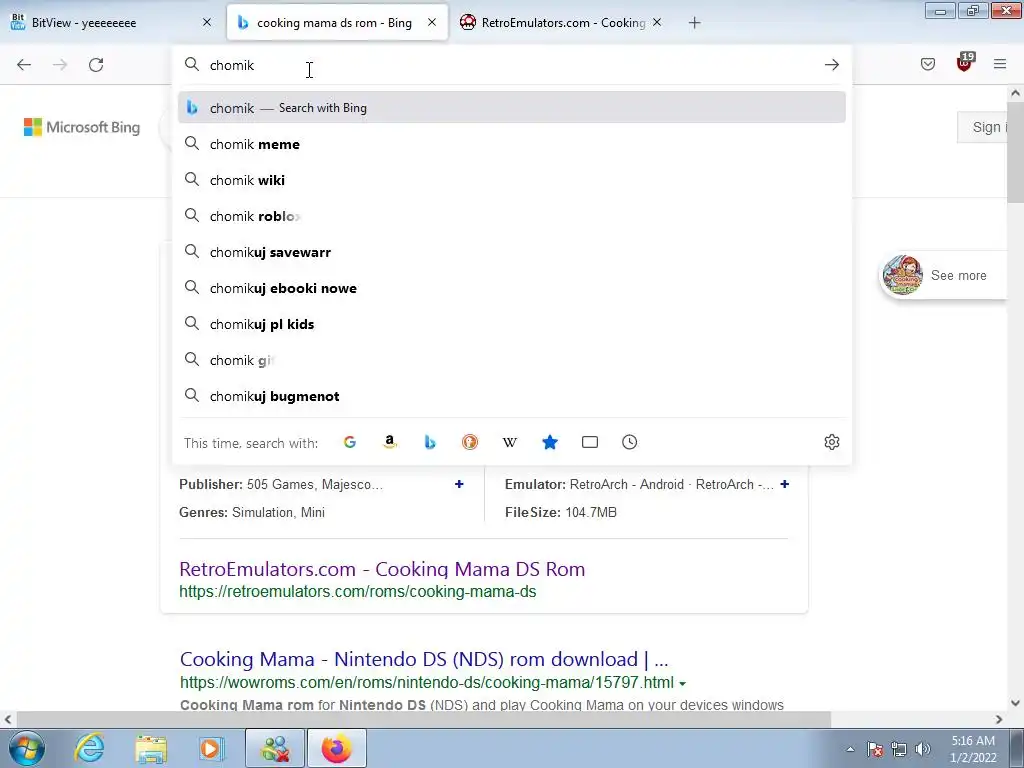The width and height of the screenshot is (1024, 768).
Task: Open Firefox taskbar button
Action: pyautogui.click(x=336, y=748)
